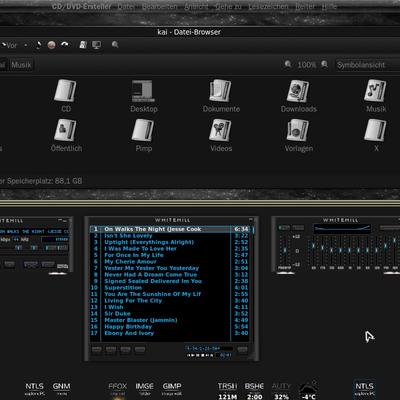The image size is (400, 400).
Task: Open the GNM launcher in the dock
Action: point(61,389)
